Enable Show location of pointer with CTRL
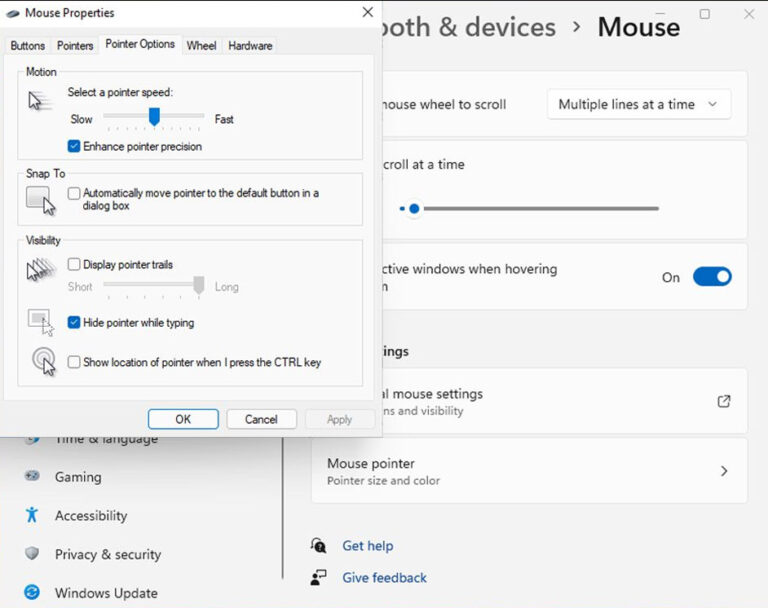This screenshot has height=608, width=768. pos(74,362)
